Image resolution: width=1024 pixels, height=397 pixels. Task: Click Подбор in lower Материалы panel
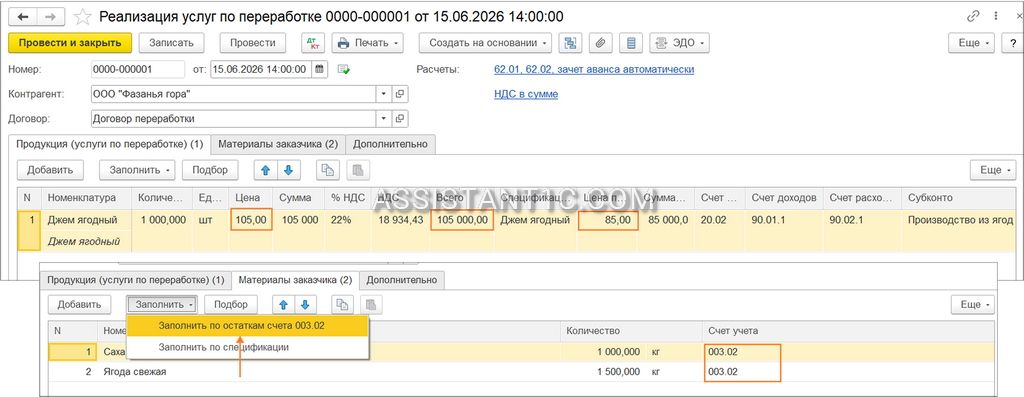point(231,304)
